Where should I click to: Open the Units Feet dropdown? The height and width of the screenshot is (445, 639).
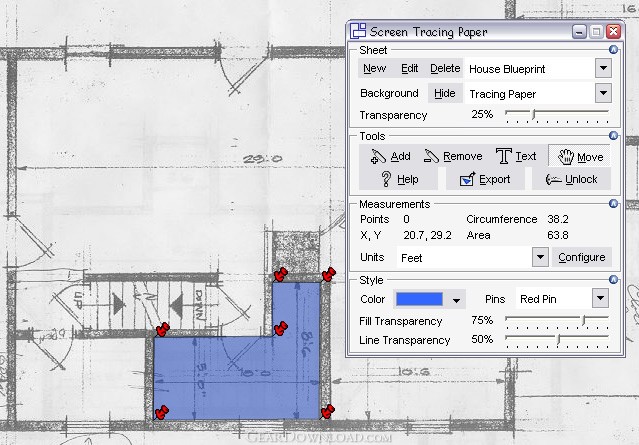pyautogui.click(x=540, y=258)
